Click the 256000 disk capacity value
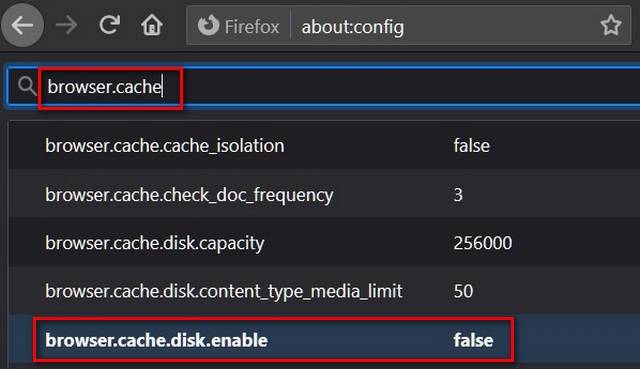Image resolution: width=640 pixels, height=369 pixels. (483, 243)
